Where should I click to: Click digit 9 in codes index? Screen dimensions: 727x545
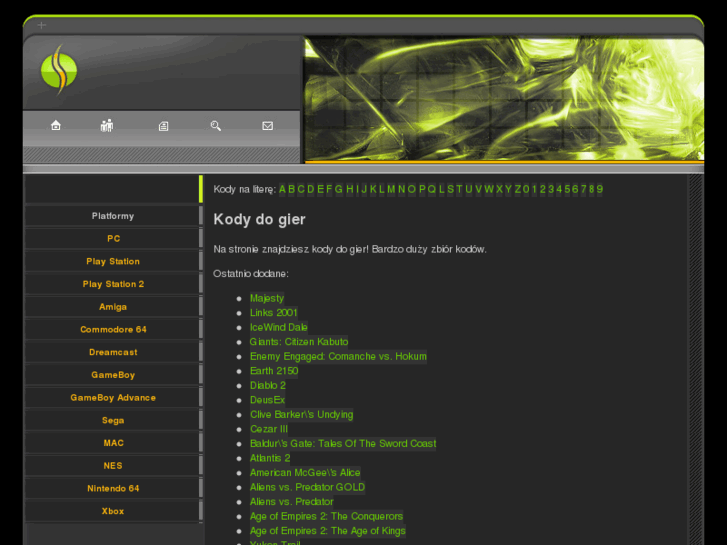click(599, 189)
